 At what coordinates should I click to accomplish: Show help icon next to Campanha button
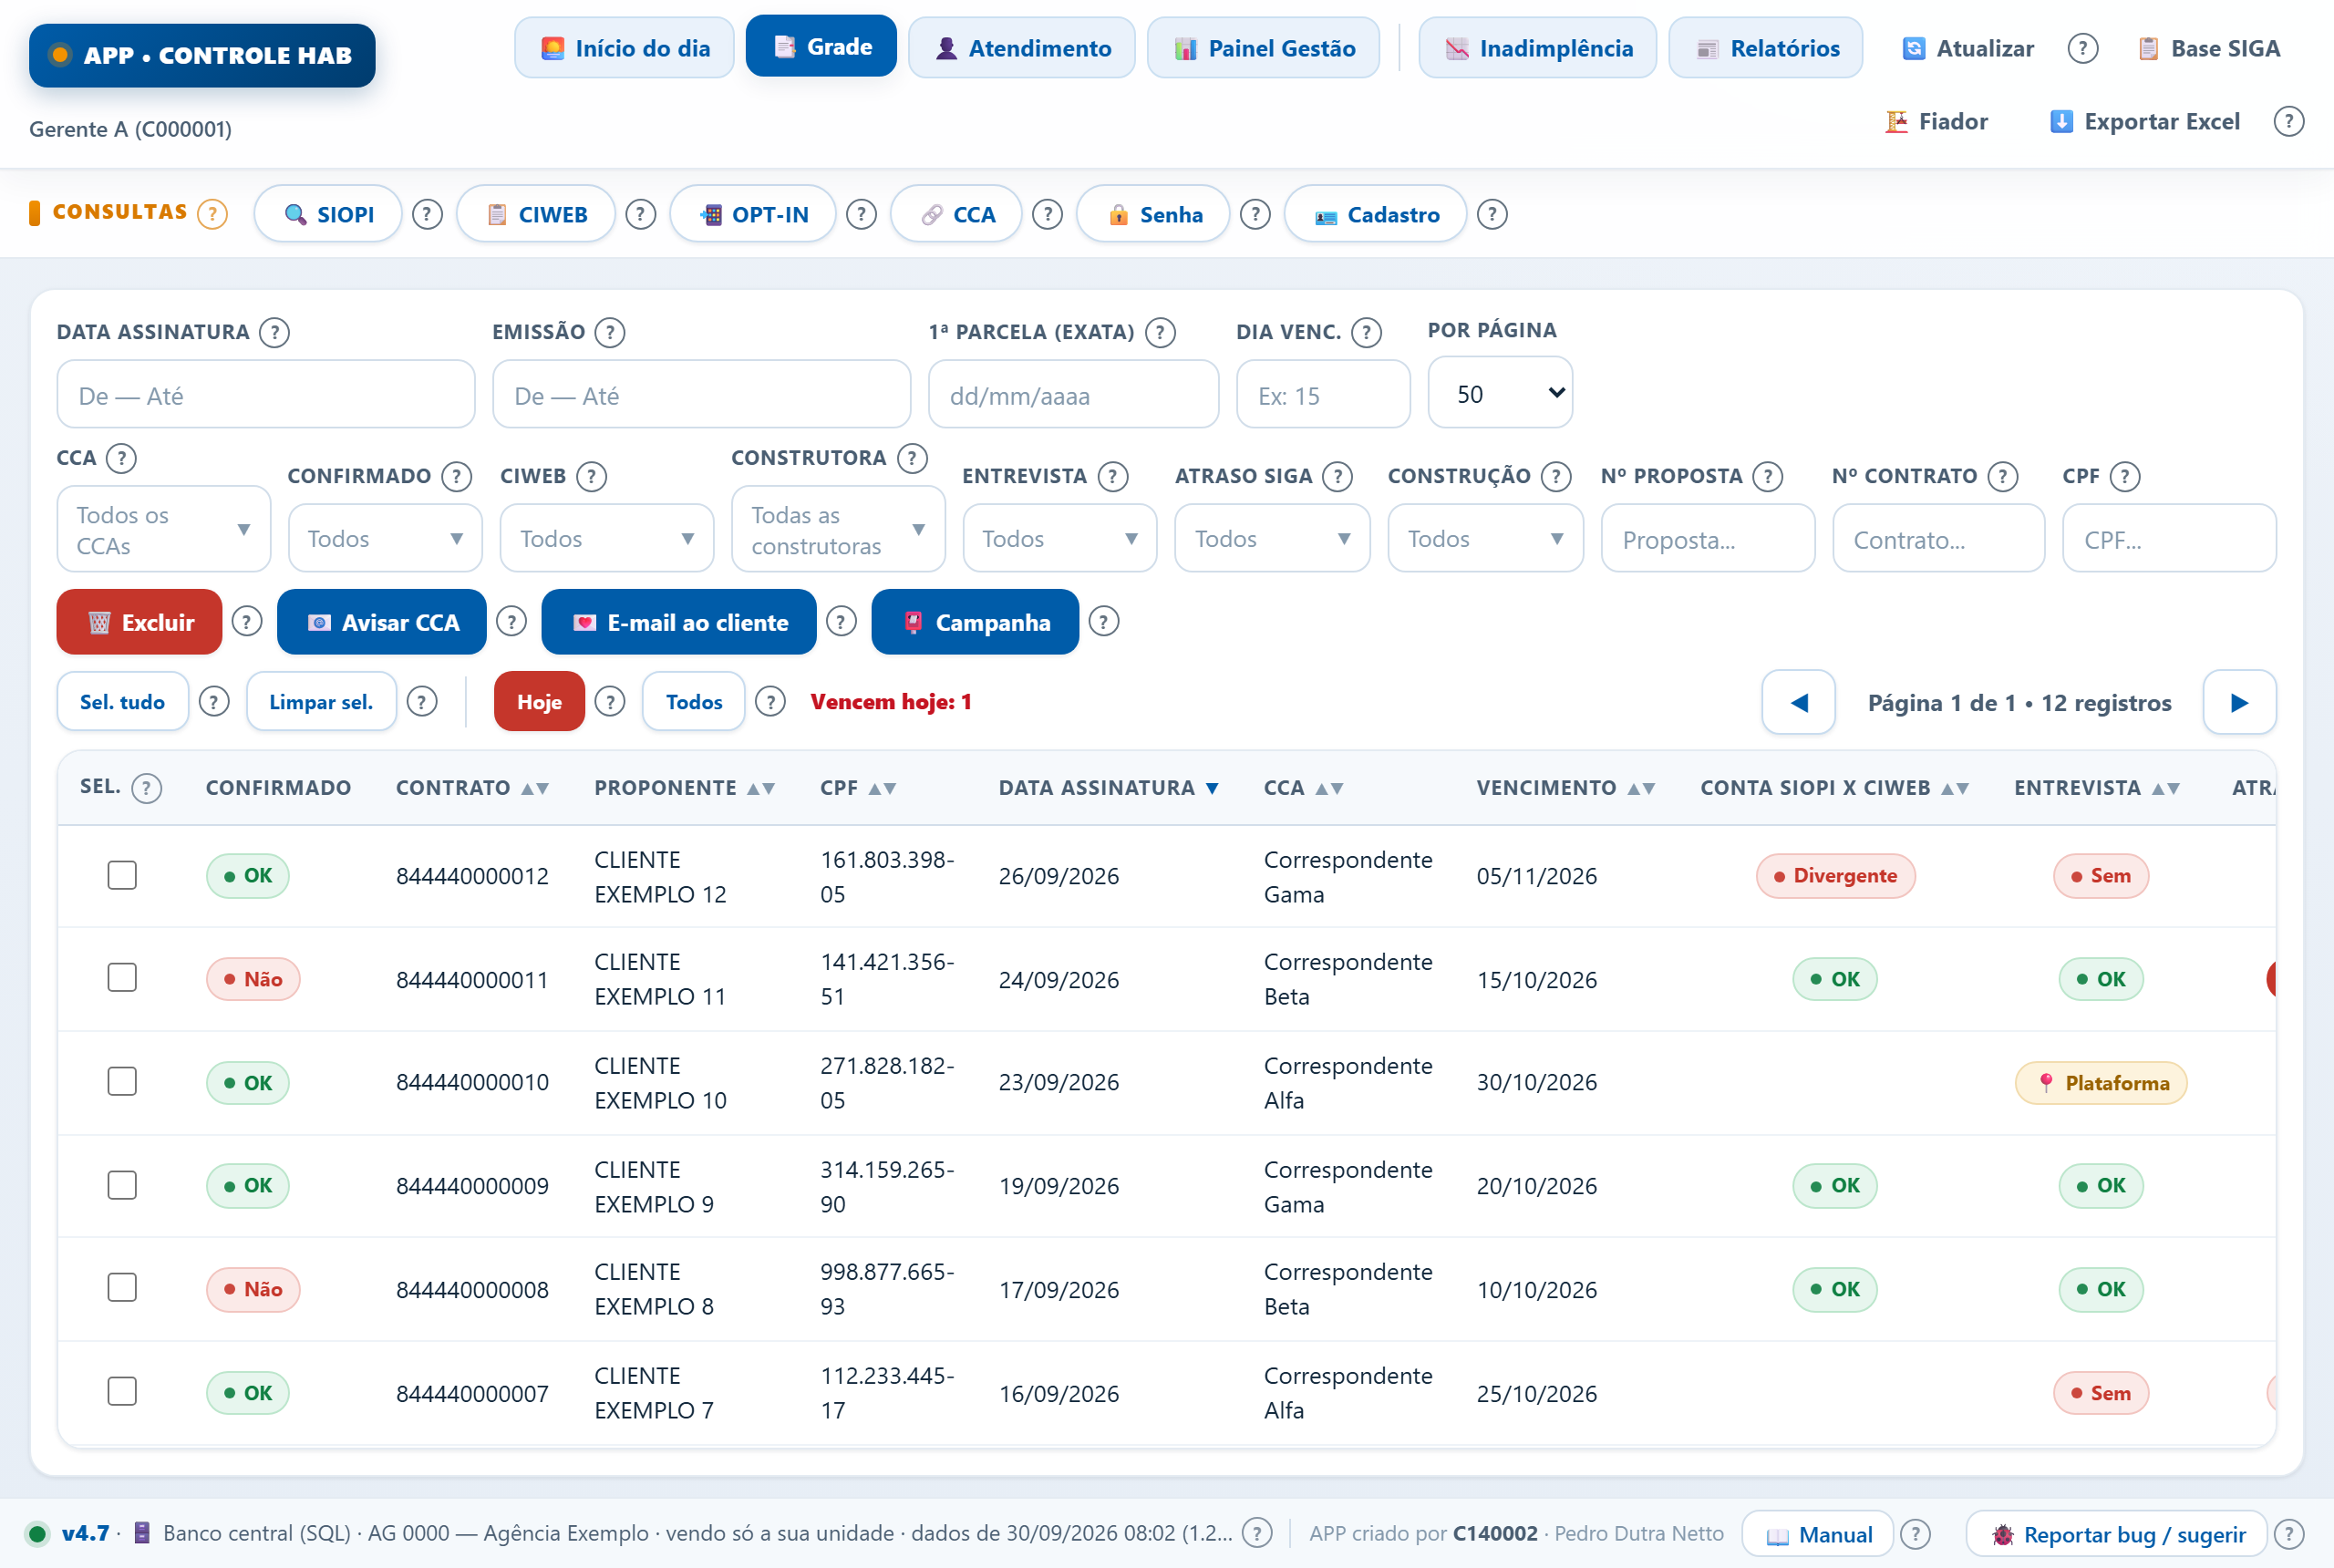[1103, 621]
